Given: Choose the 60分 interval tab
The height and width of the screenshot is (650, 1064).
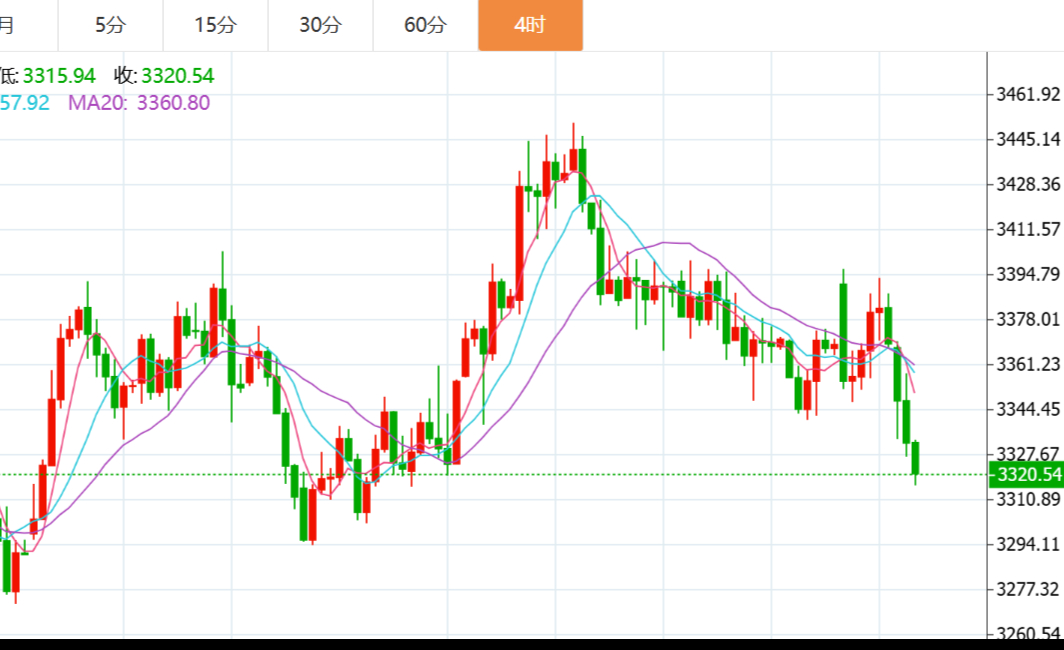Looking at the screenshot, I should (x=425, y=25).
